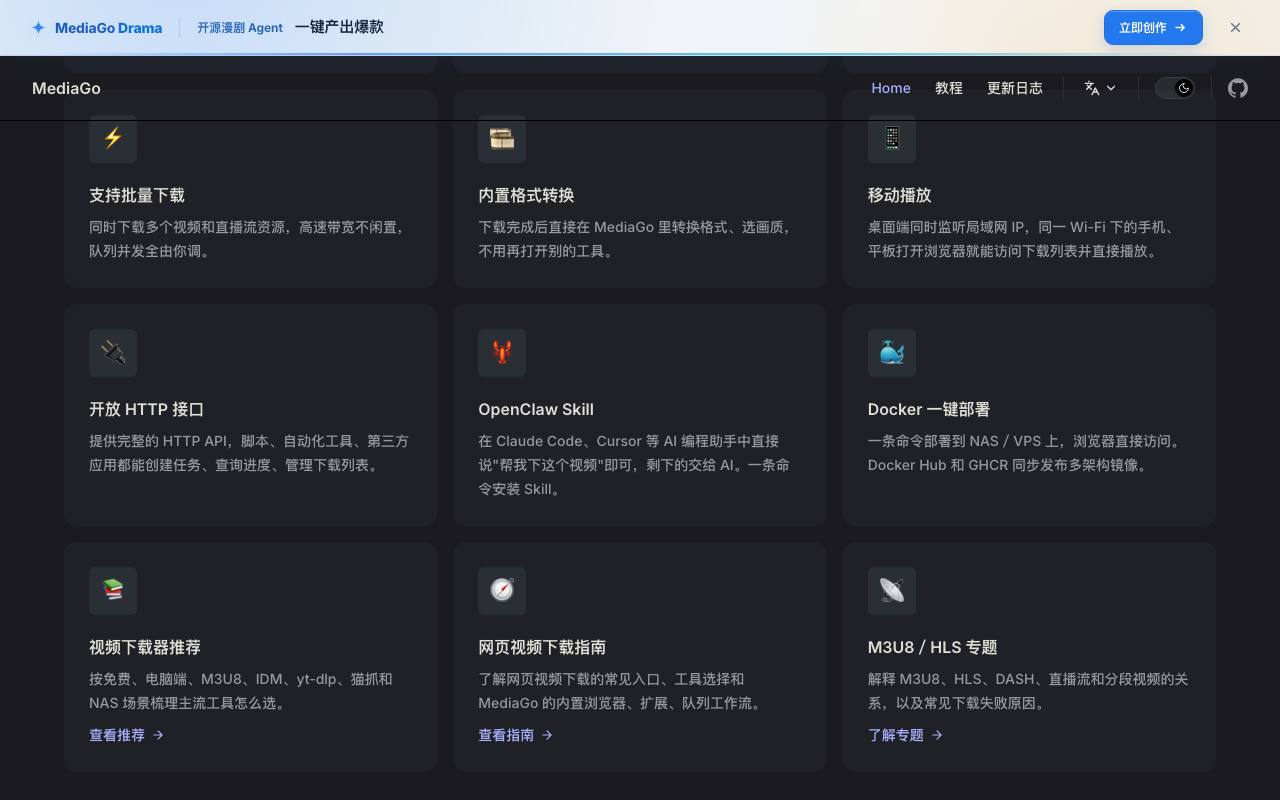Click the sparkle icon beside MediaGo Drama

(x=38, y=28)
